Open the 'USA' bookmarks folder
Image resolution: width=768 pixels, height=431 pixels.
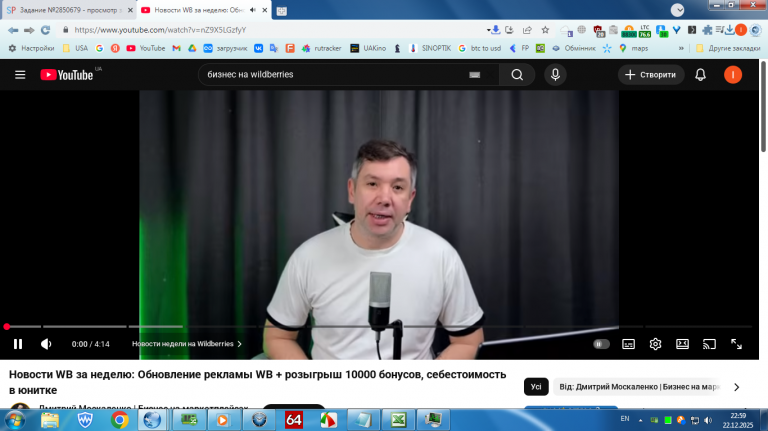(75, 48)
